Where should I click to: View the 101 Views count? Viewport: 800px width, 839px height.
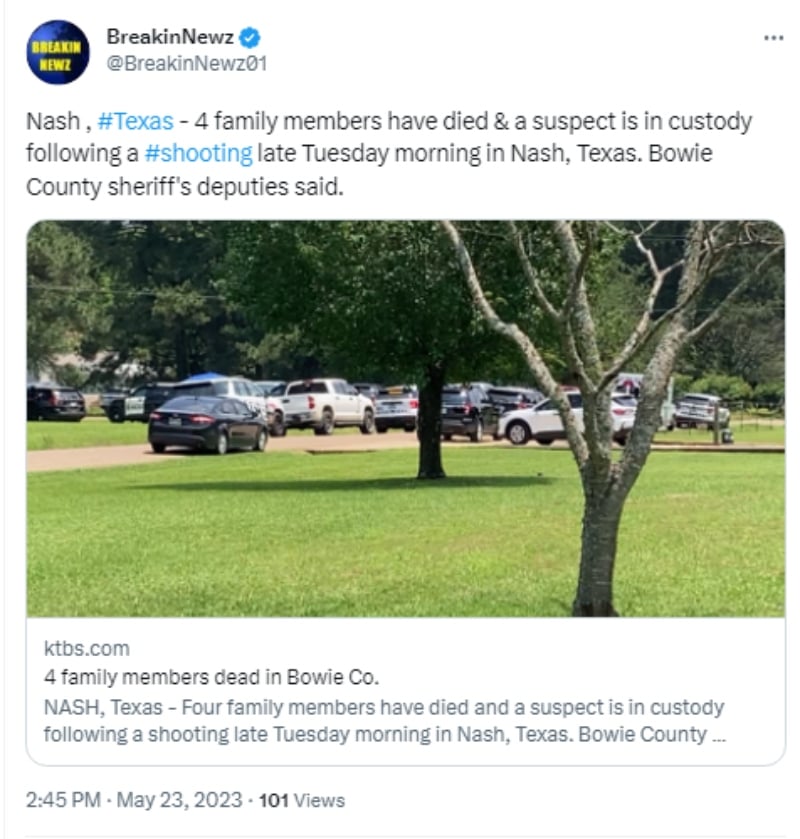pos(302,800)
